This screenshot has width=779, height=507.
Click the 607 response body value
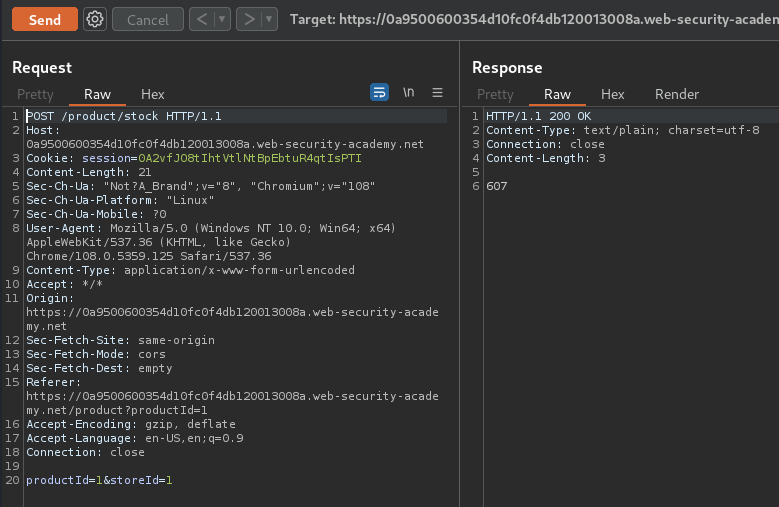click(x=496, y=186)
